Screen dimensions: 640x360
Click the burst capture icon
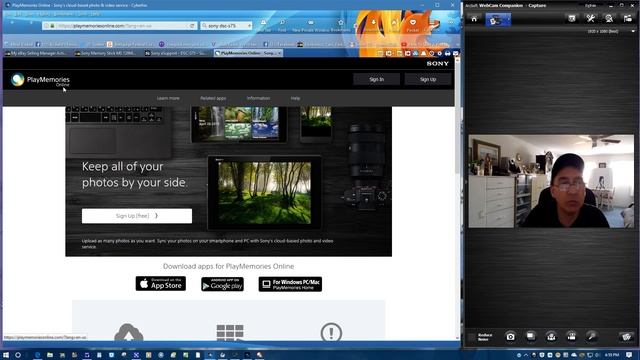tap(531, 336)
